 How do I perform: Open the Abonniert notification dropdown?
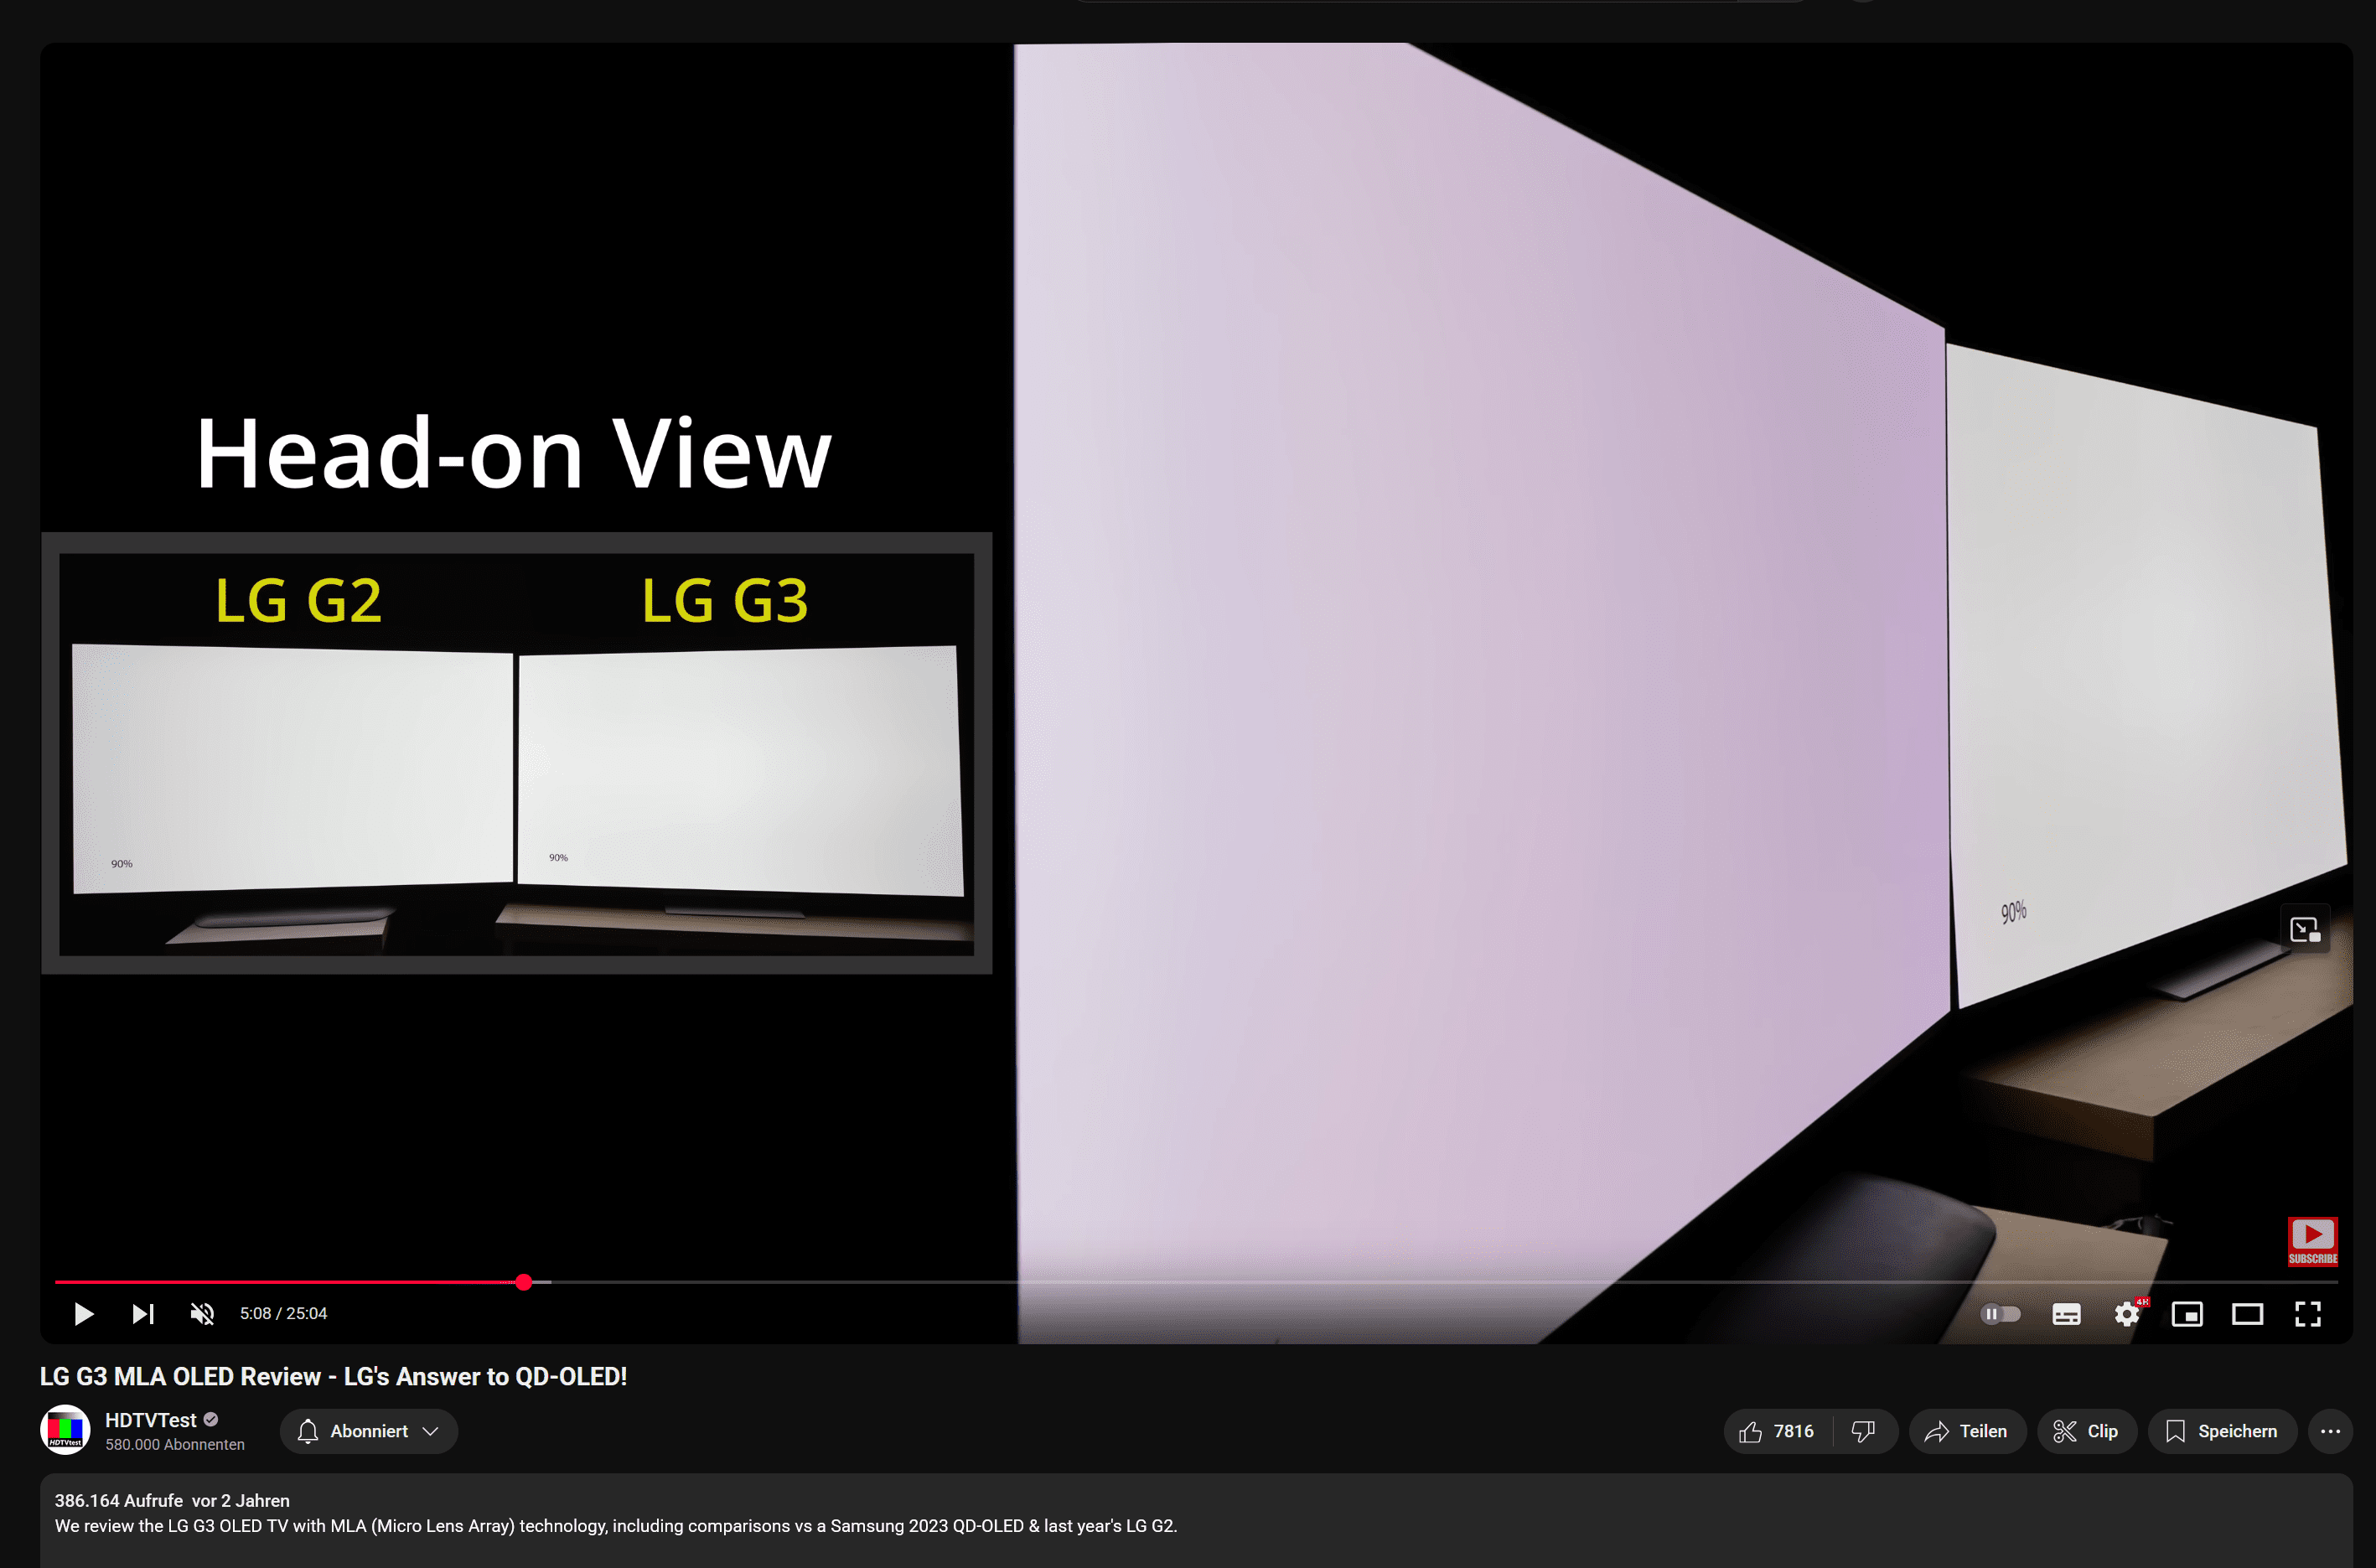pyautogui.click(x=369, y=1431)
